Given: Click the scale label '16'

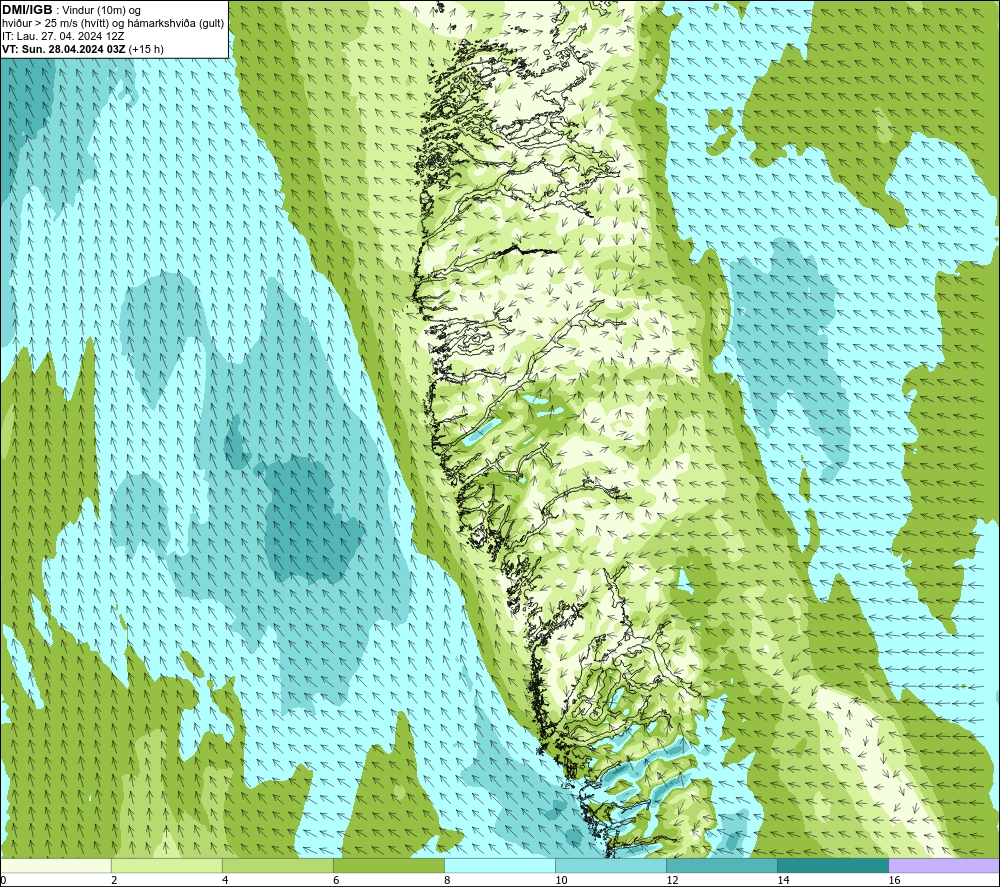Looking at the screenshot, I should coord(894,880).
